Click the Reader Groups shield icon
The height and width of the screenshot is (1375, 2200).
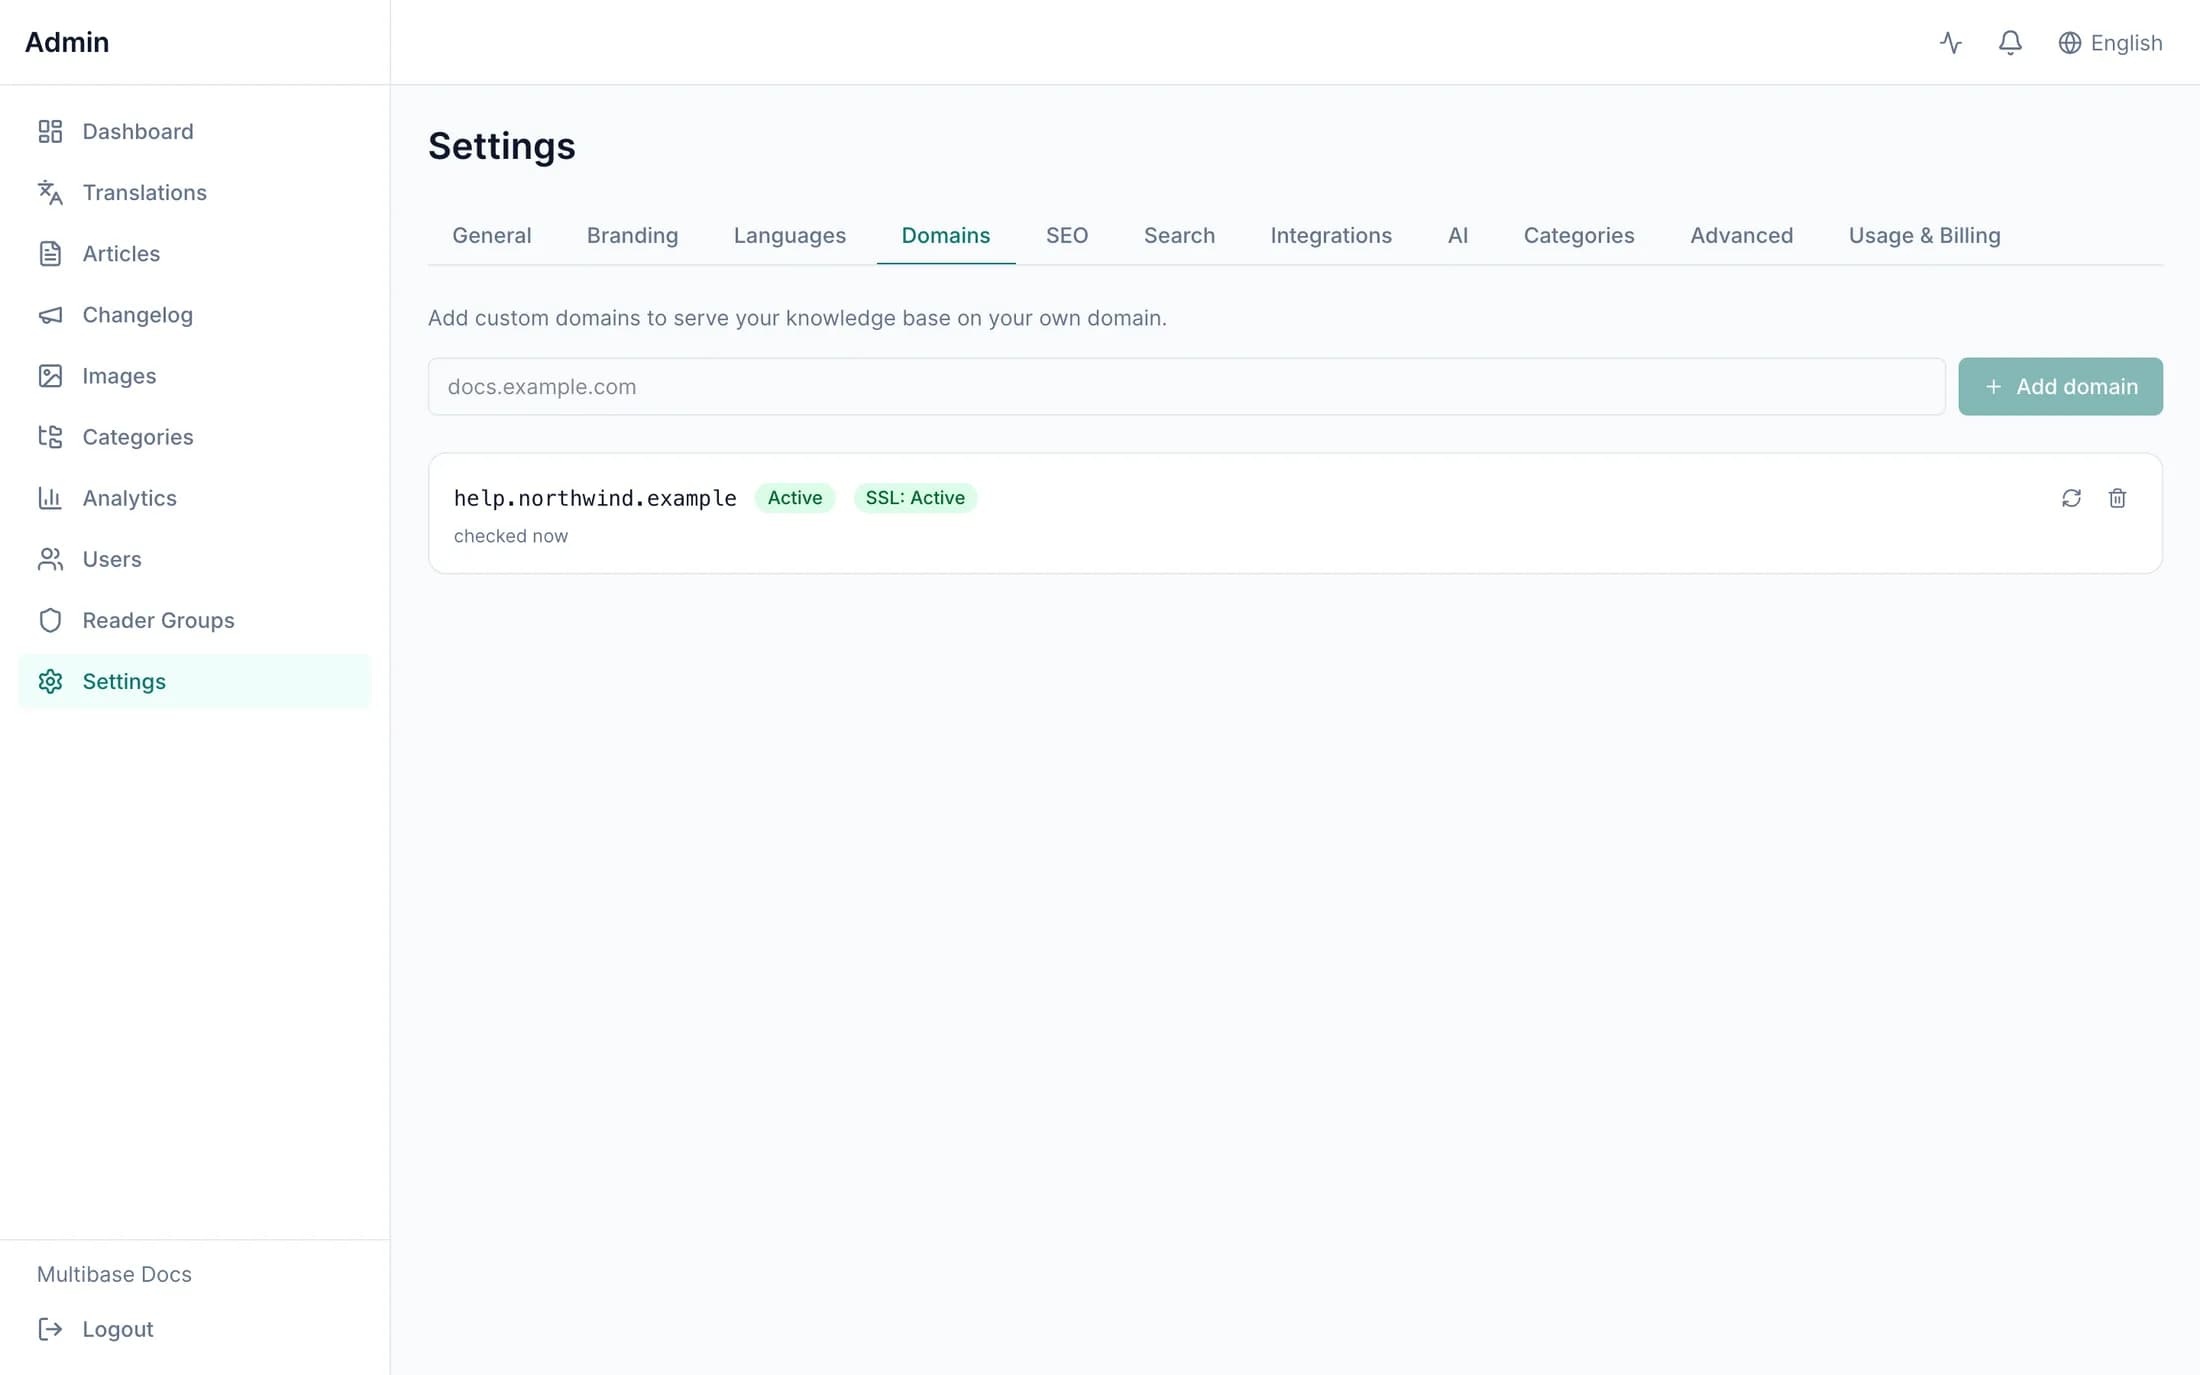click(x=50, y=620)
